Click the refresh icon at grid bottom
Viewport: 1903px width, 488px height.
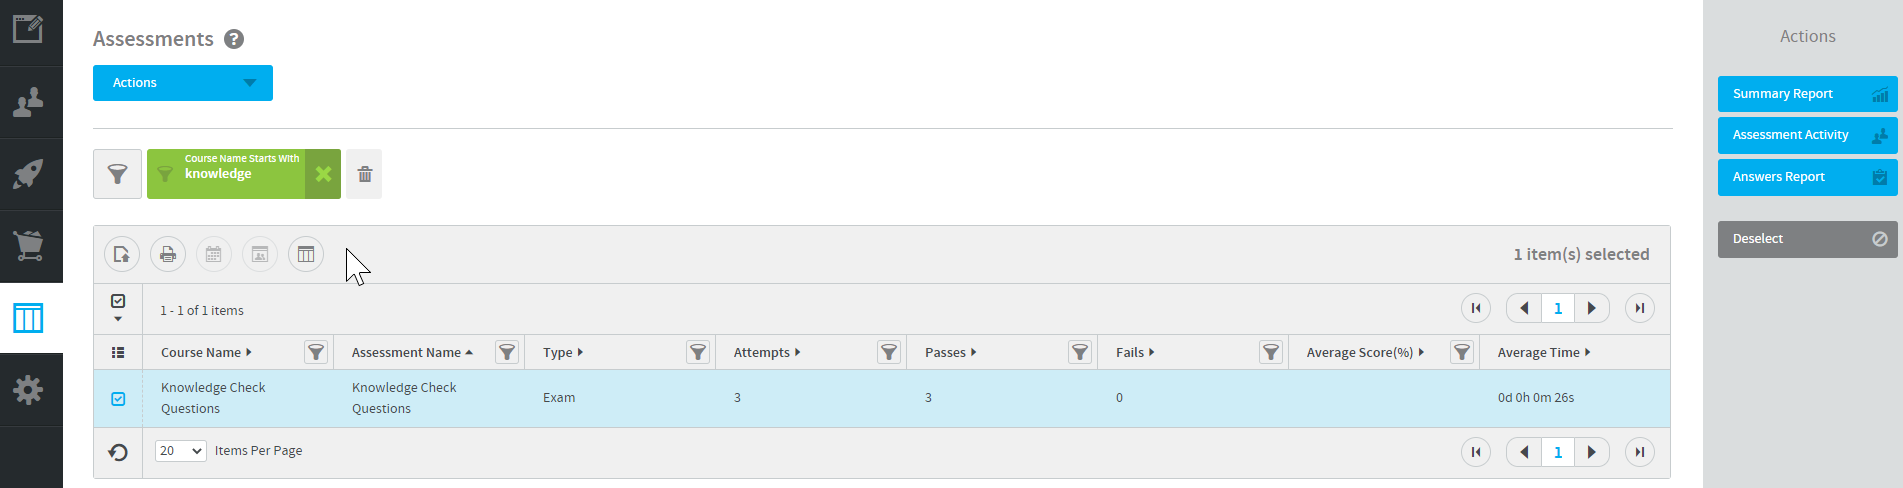tap(118, 452)
